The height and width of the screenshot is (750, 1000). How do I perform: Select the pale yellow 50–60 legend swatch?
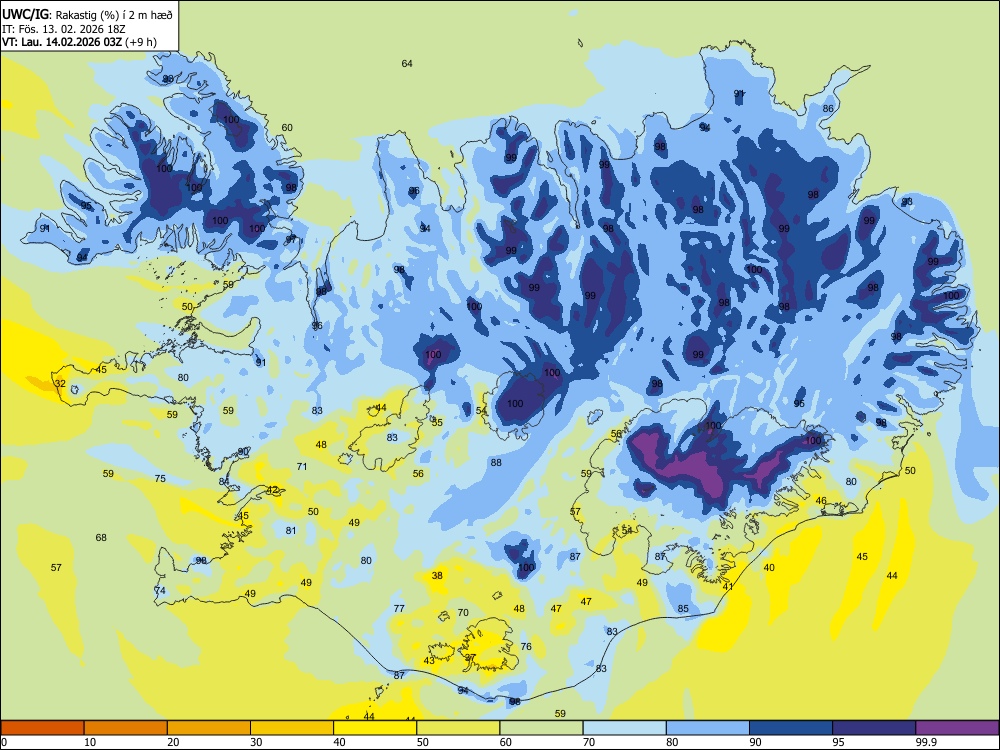pos(458,728)
